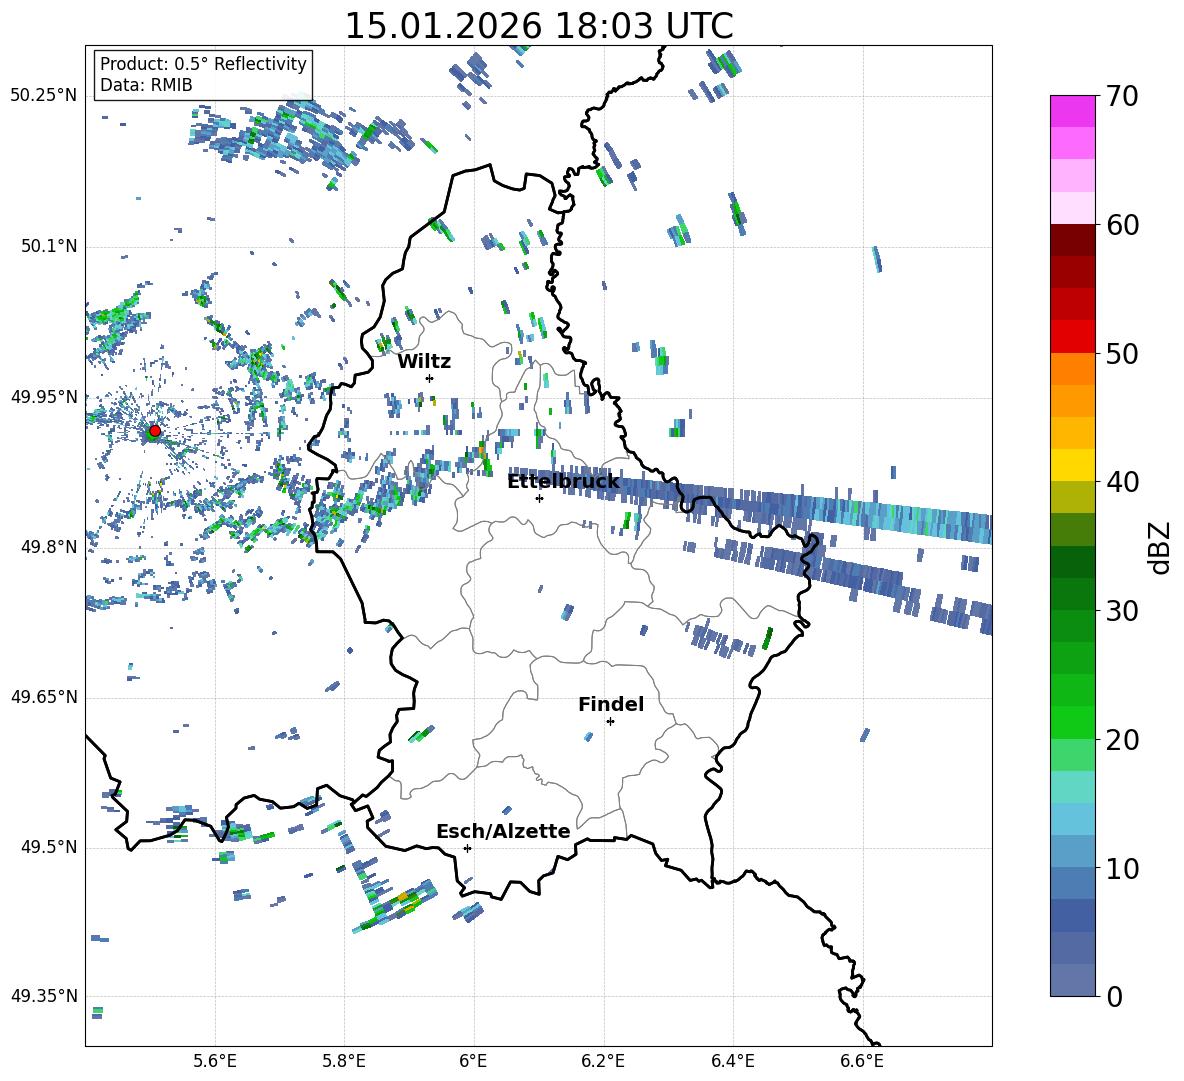Click the Findel station cross marker
This screenshot has height=1081, width=1184.
click(610, 722)
